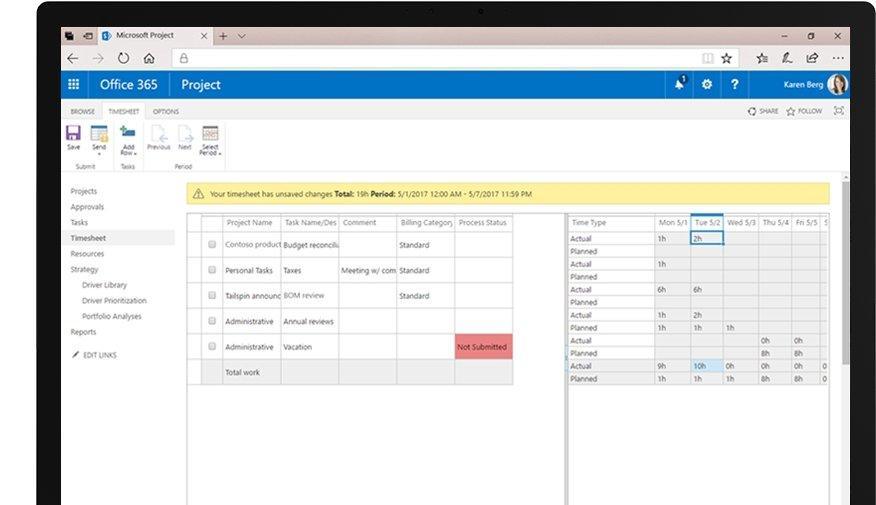Select the Personal Tasks row checkbox
This screenshot has width=876, height=505.
[212, 270]
